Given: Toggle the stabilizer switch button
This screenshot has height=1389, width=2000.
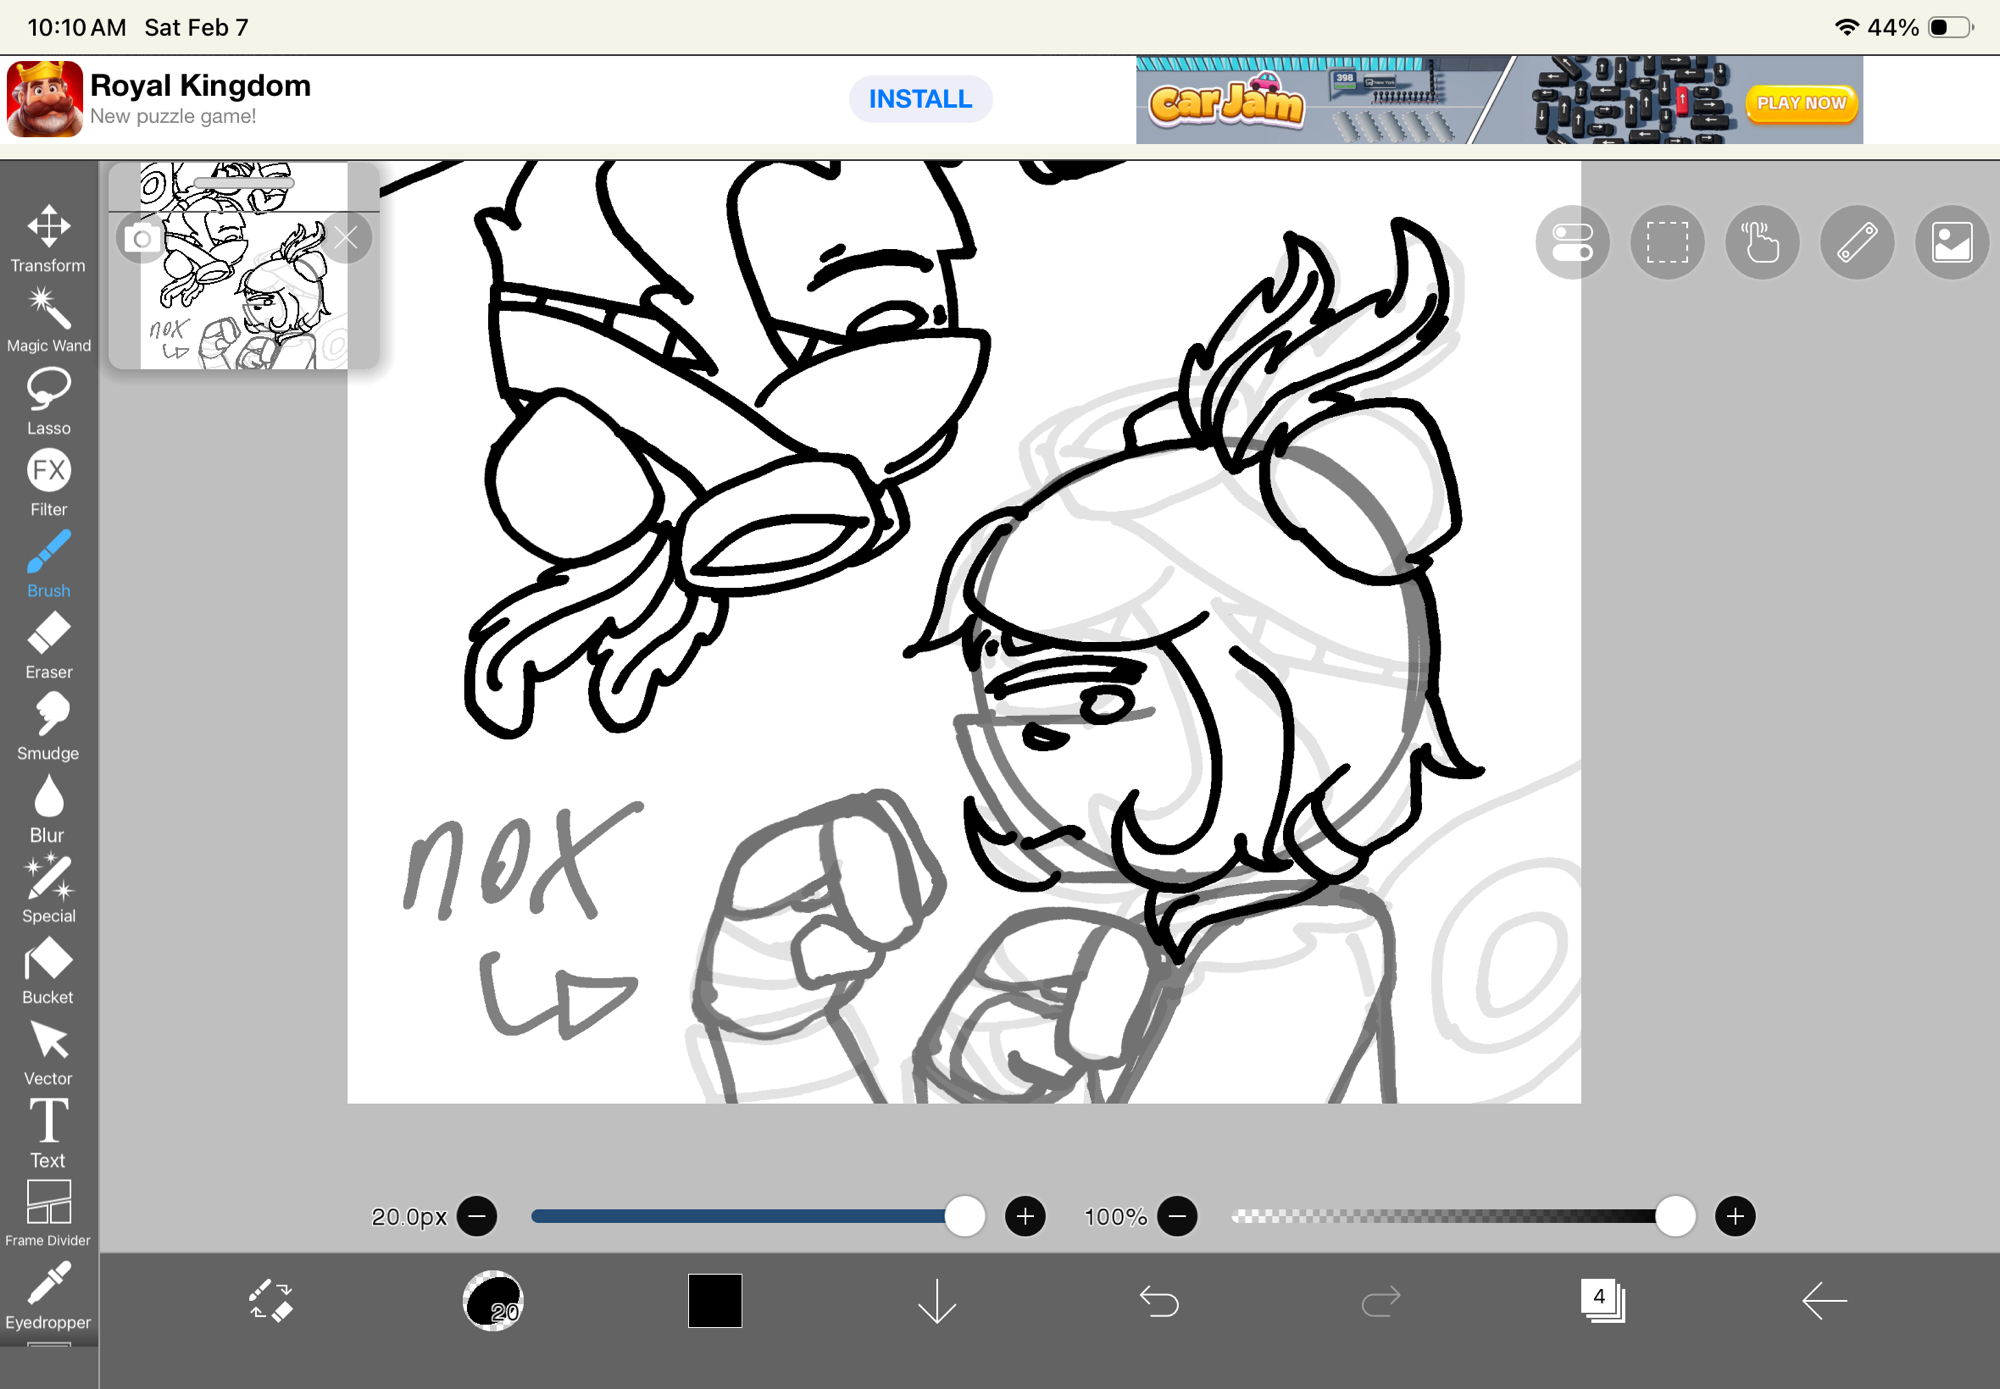Looking at the screenshot, I should point(1572,243).
